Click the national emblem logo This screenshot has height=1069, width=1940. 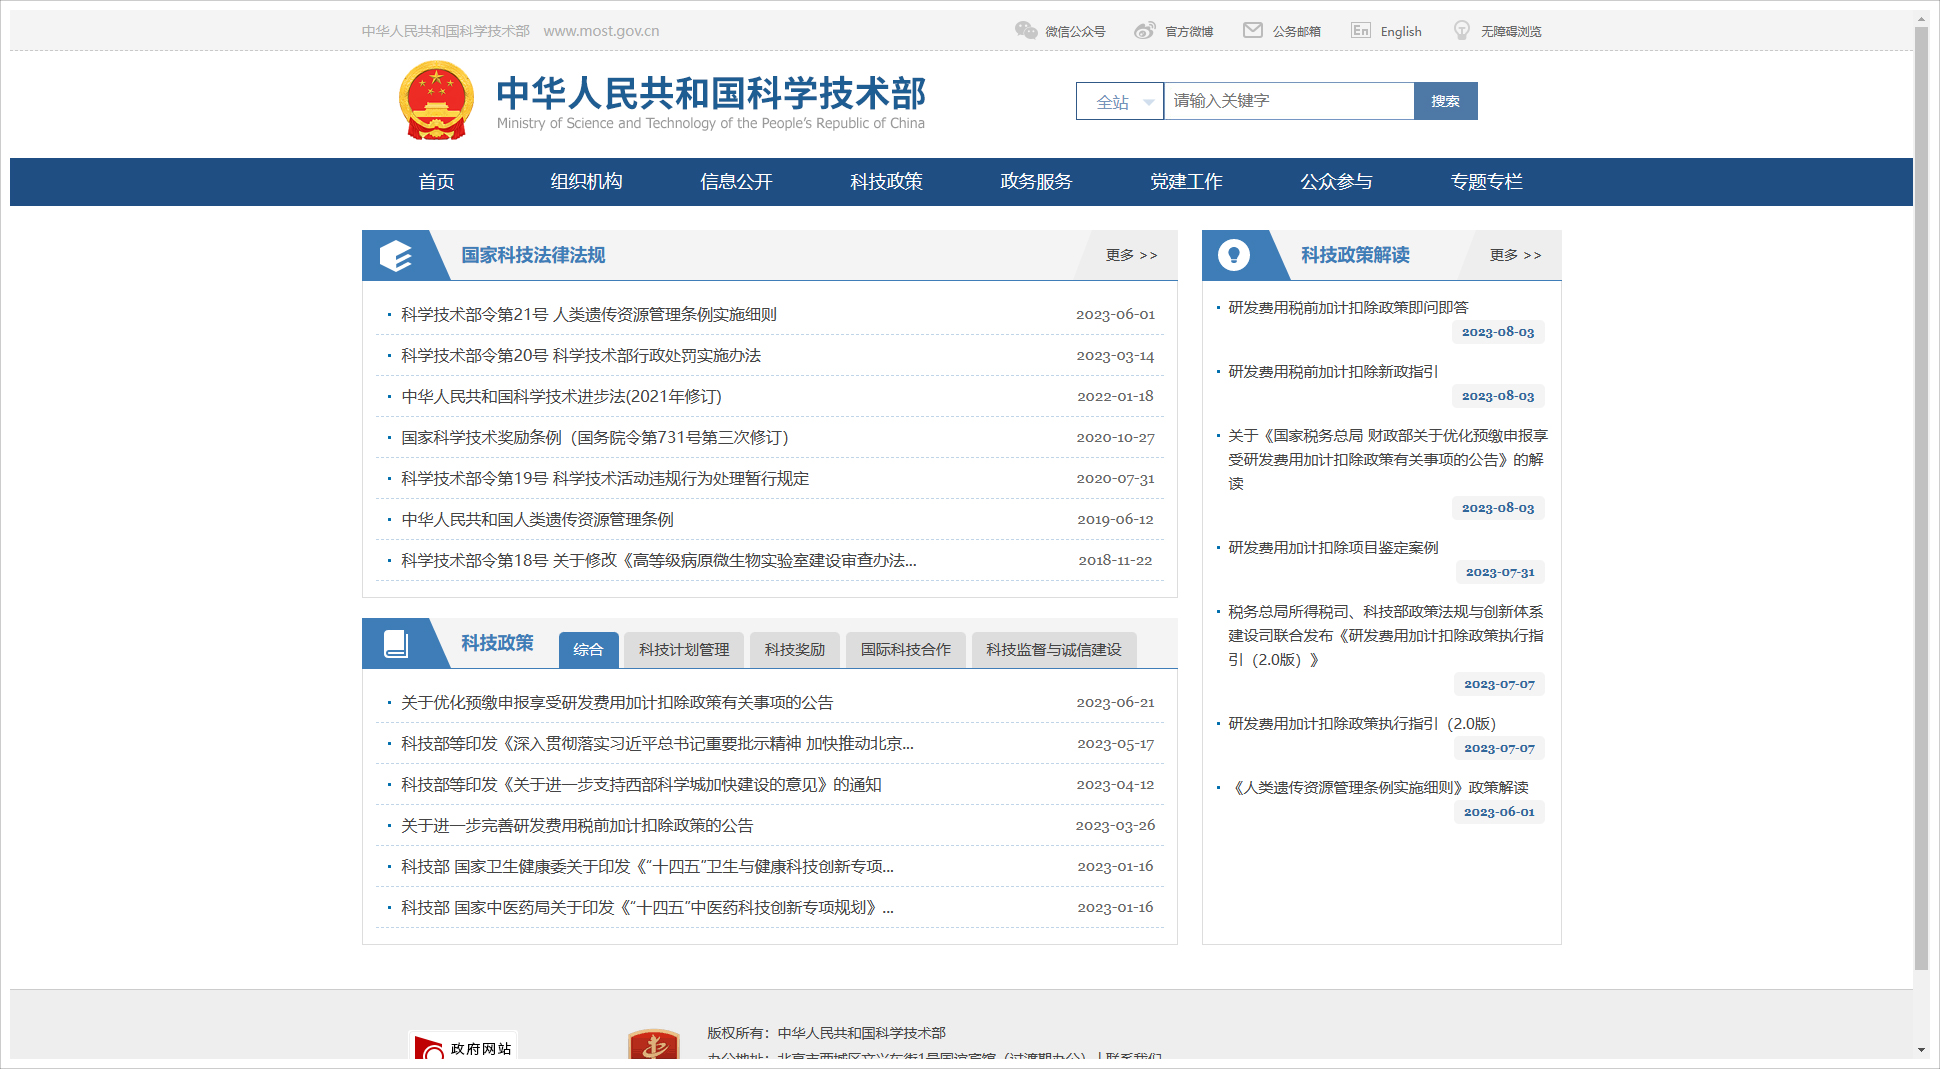(x=436, y=100)
